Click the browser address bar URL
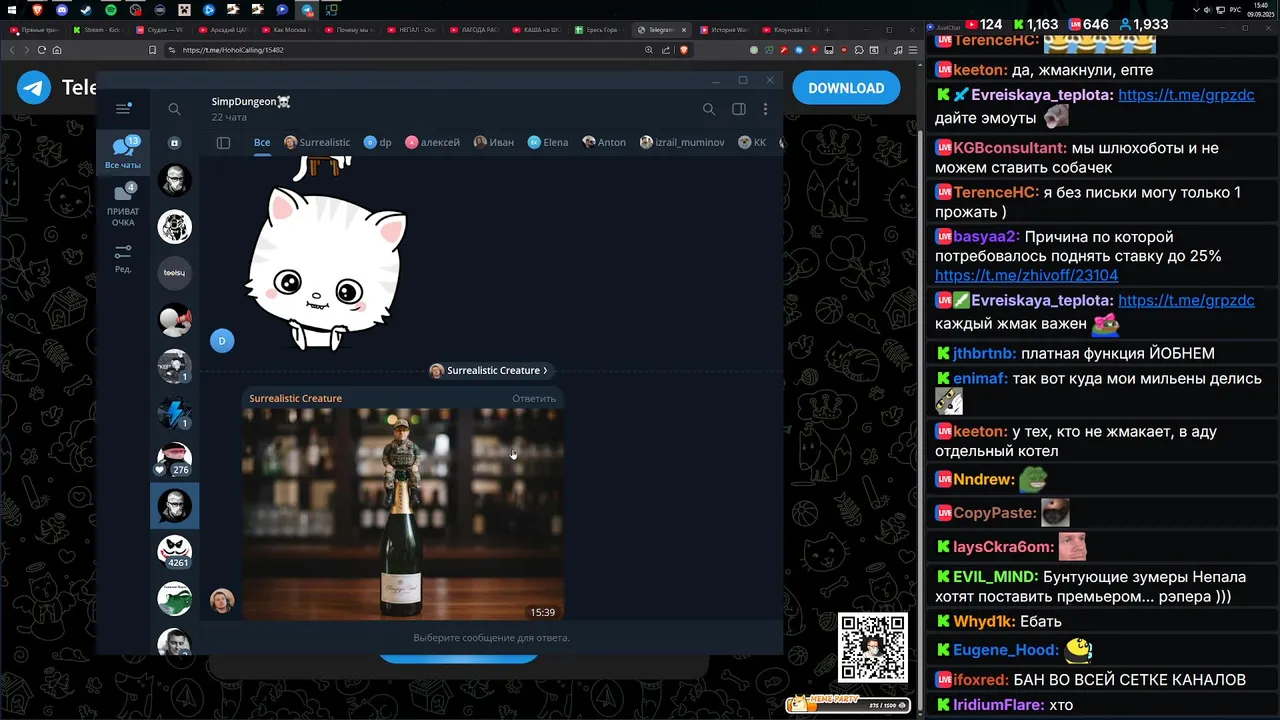Screen dimensions: 1280x720 pyautogui.click(x=233, y=50)
